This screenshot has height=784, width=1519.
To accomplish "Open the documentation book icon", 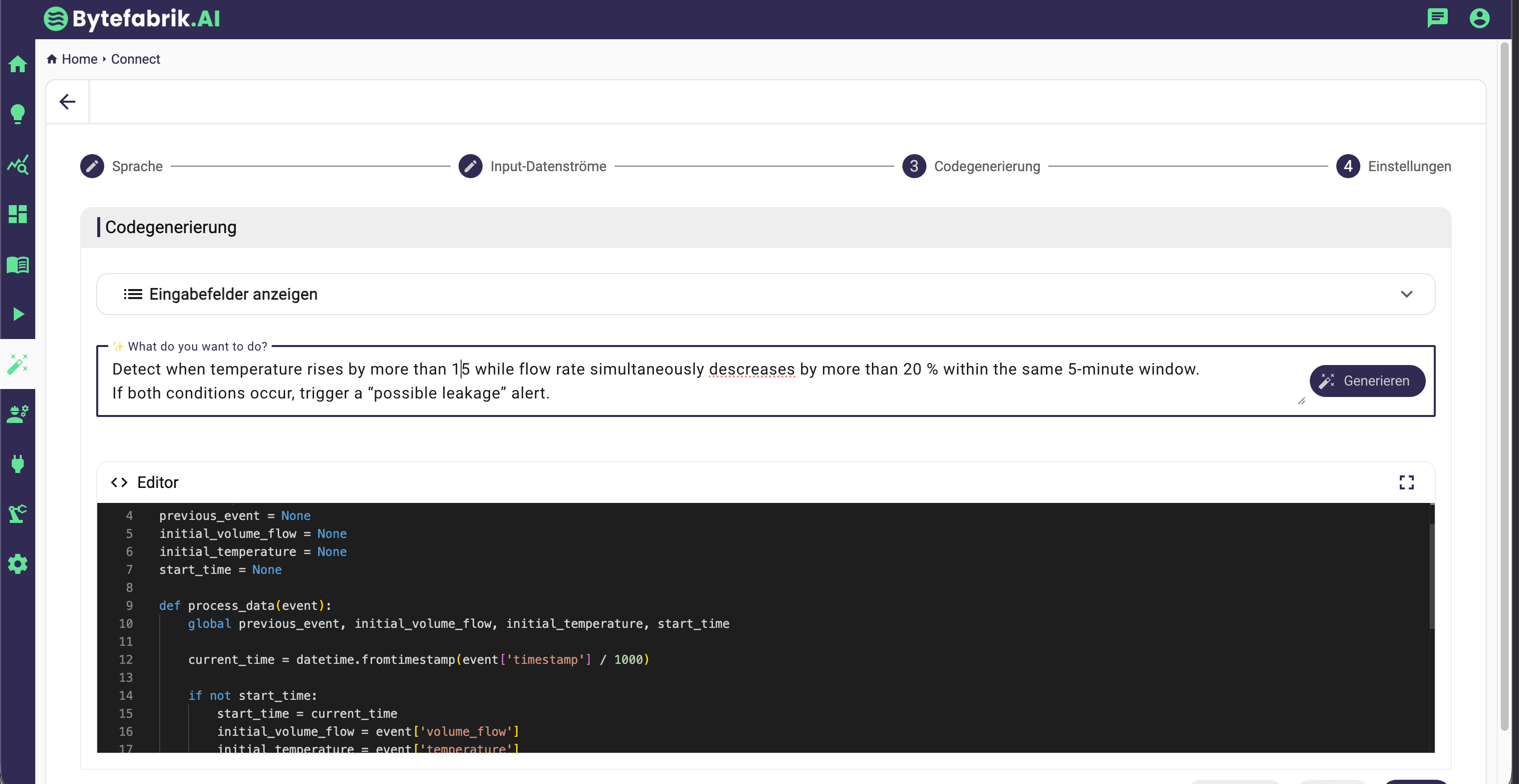I will 18,264.
